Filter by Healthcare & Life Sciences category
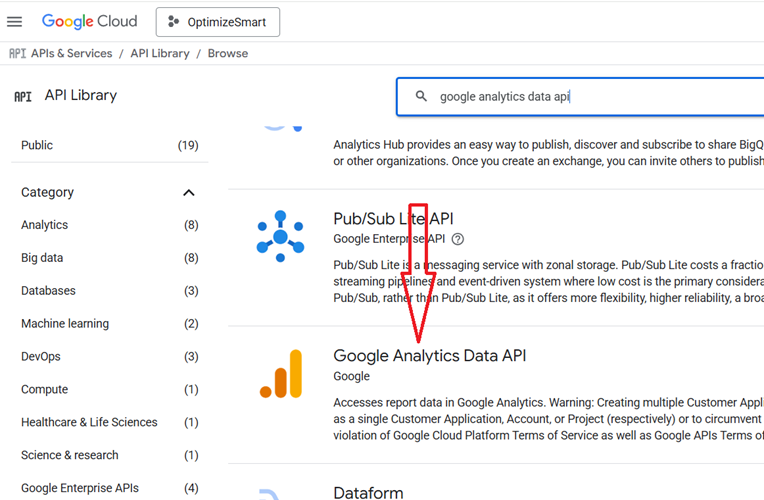The image size is (764, 500). 110,423
